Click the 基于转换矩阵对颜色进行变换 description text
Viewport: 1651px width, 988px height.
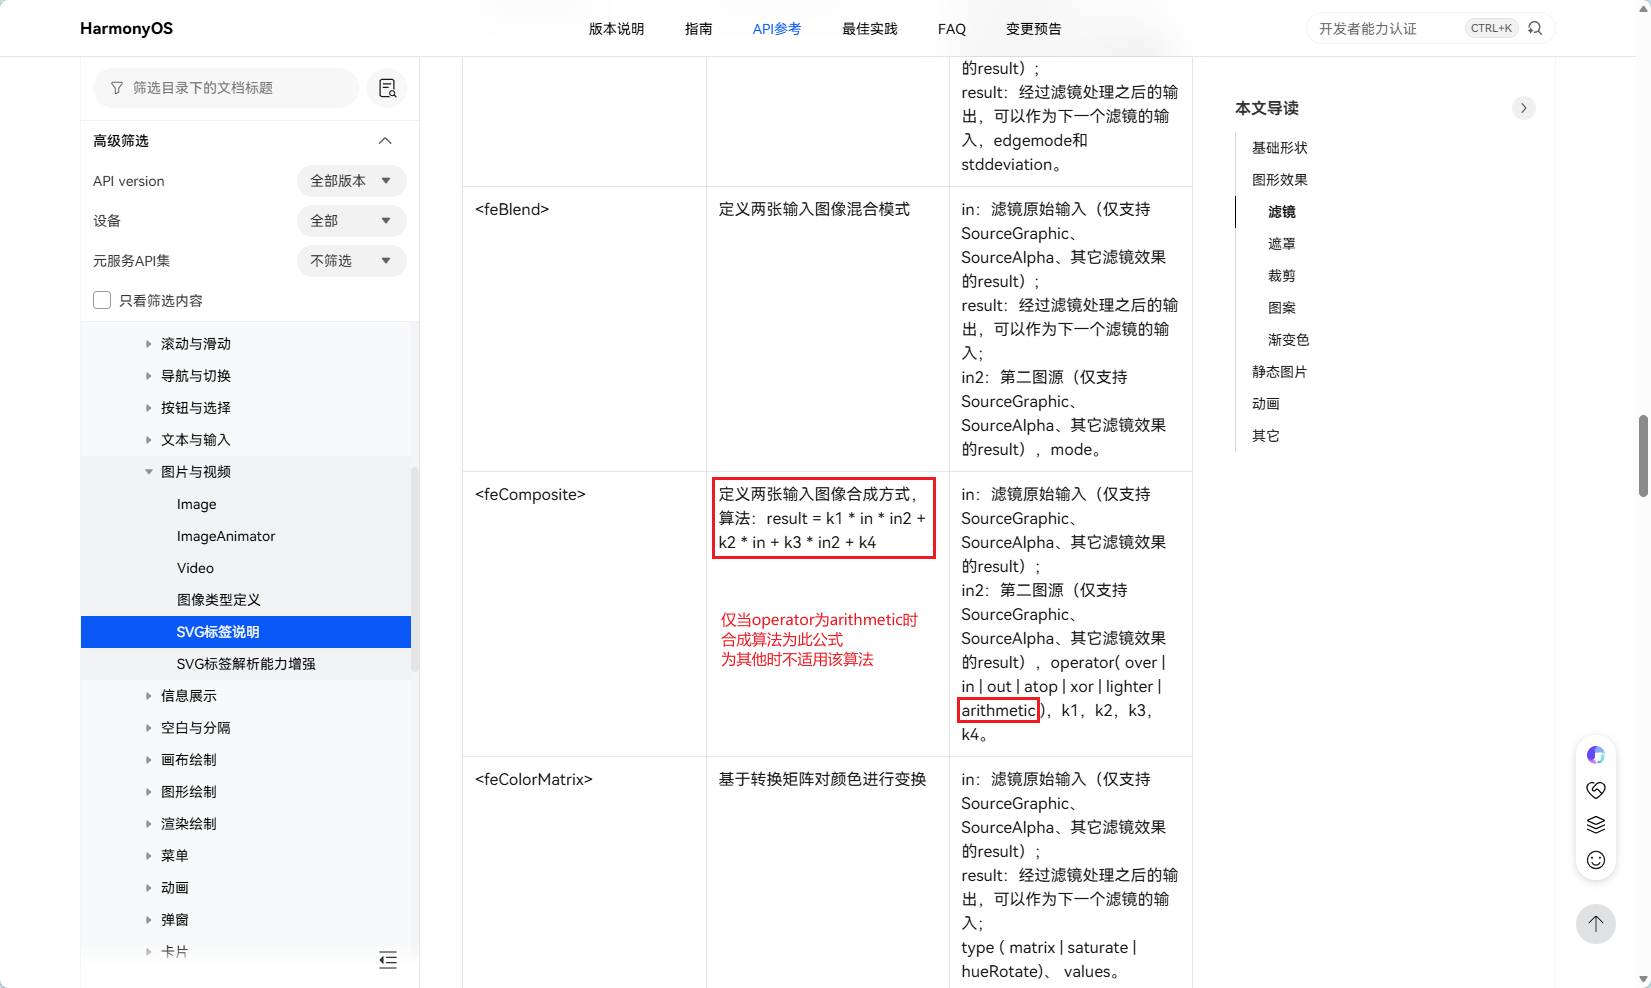point(822,779)
